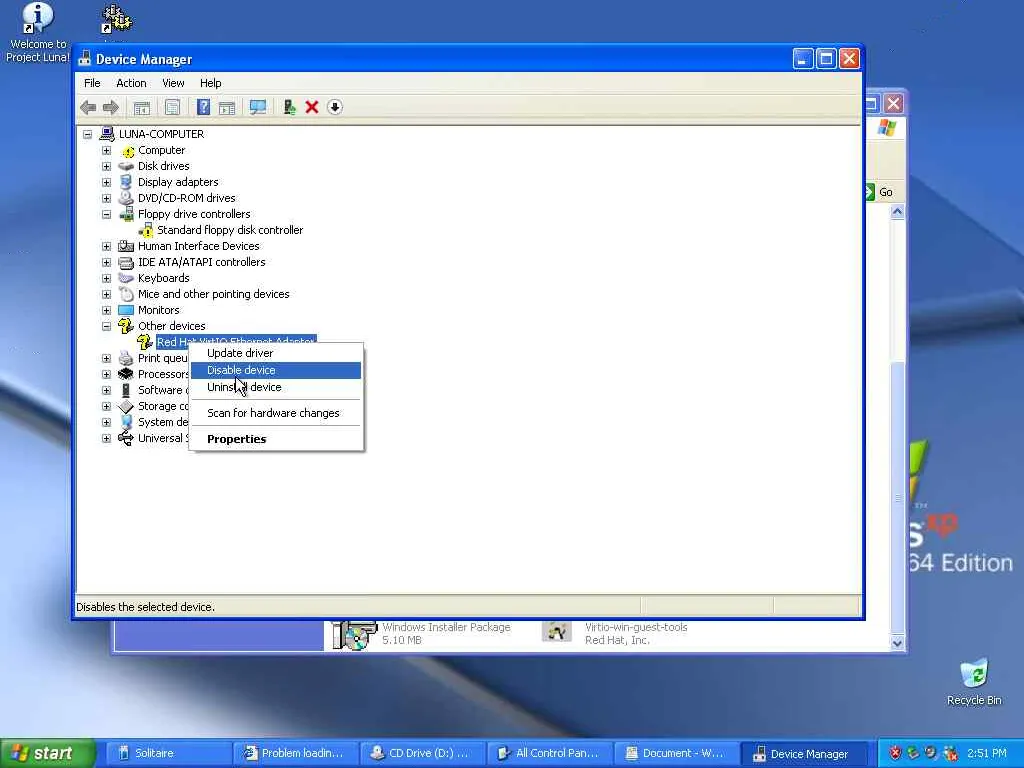Expand the Universal Serial Bus category

[x=106, y=438]
